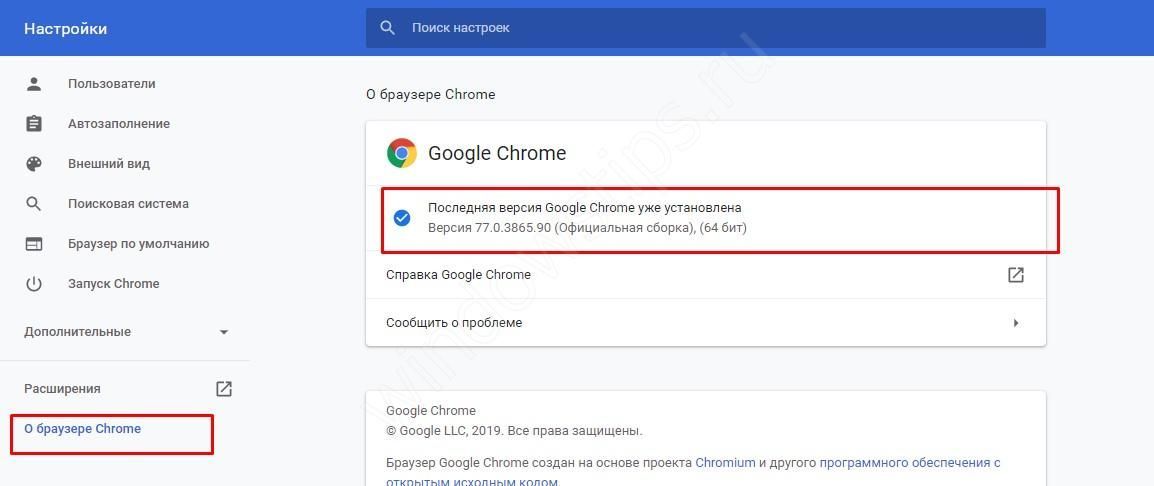Click the Appearance palette icon
This screenshot has width=1154, height=486.
coord(34,164)
